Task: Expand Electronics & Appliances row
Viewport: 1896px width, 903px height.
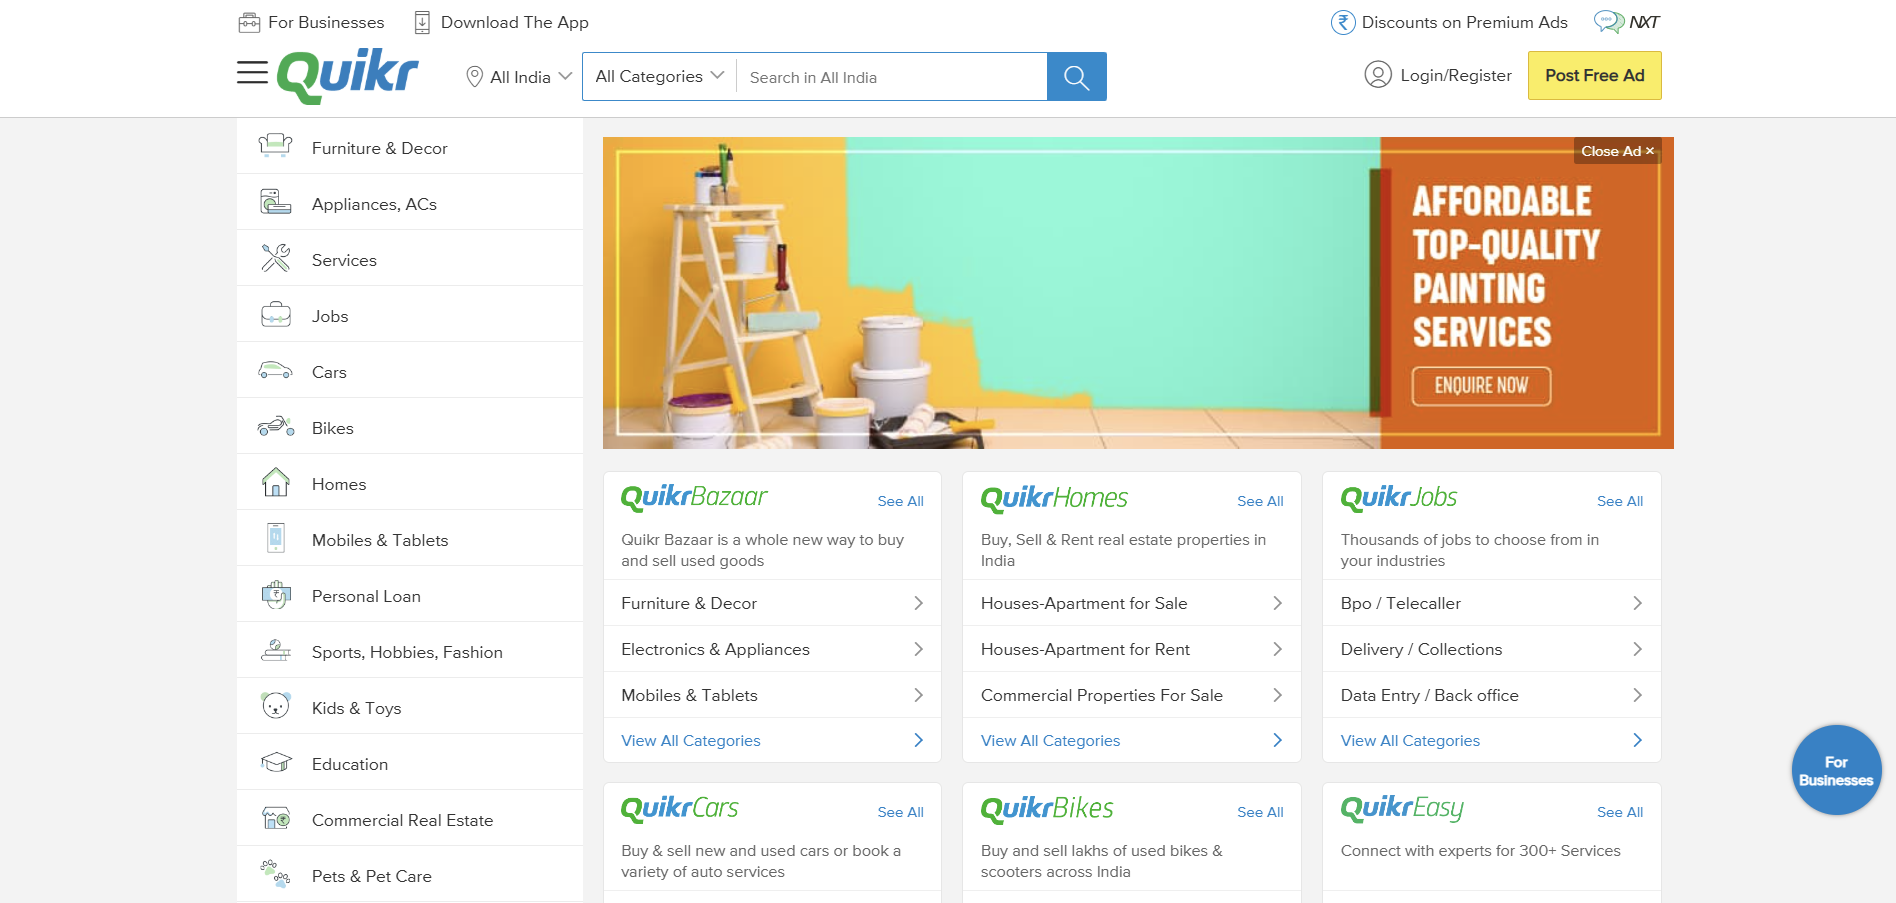Action: tap(772, 649)
